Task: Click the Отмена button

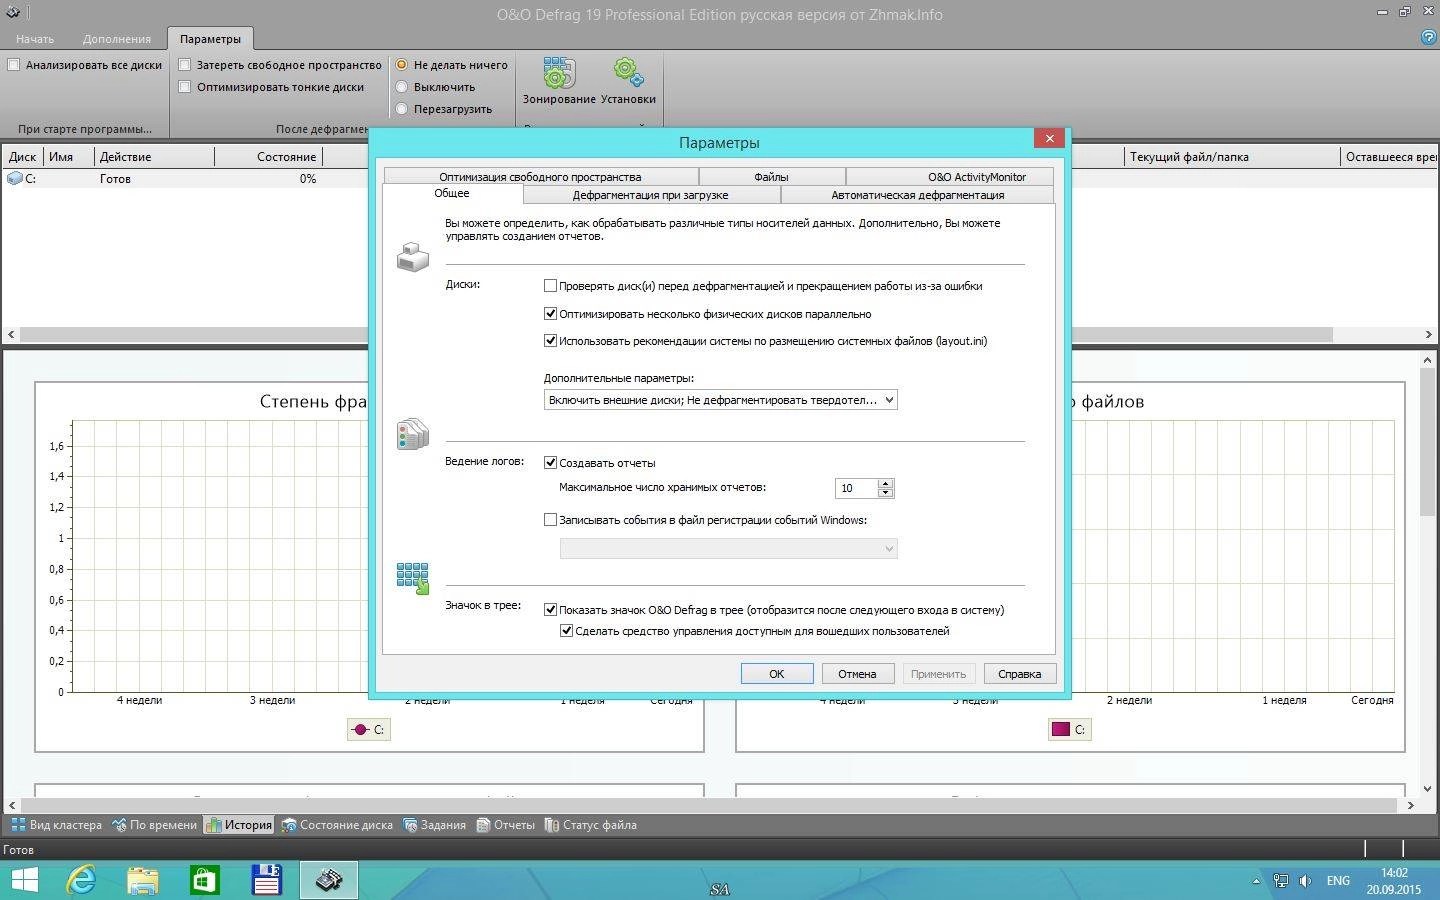Action: coord(857,674)
